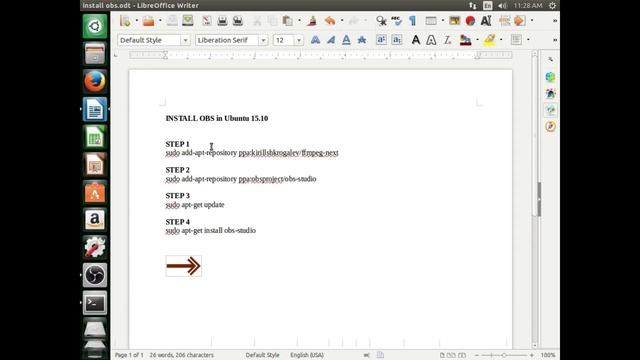Click the Clear Direct Formatting icon
The height and width of the screenshot is (360, 640).
(x=448, y=40)
